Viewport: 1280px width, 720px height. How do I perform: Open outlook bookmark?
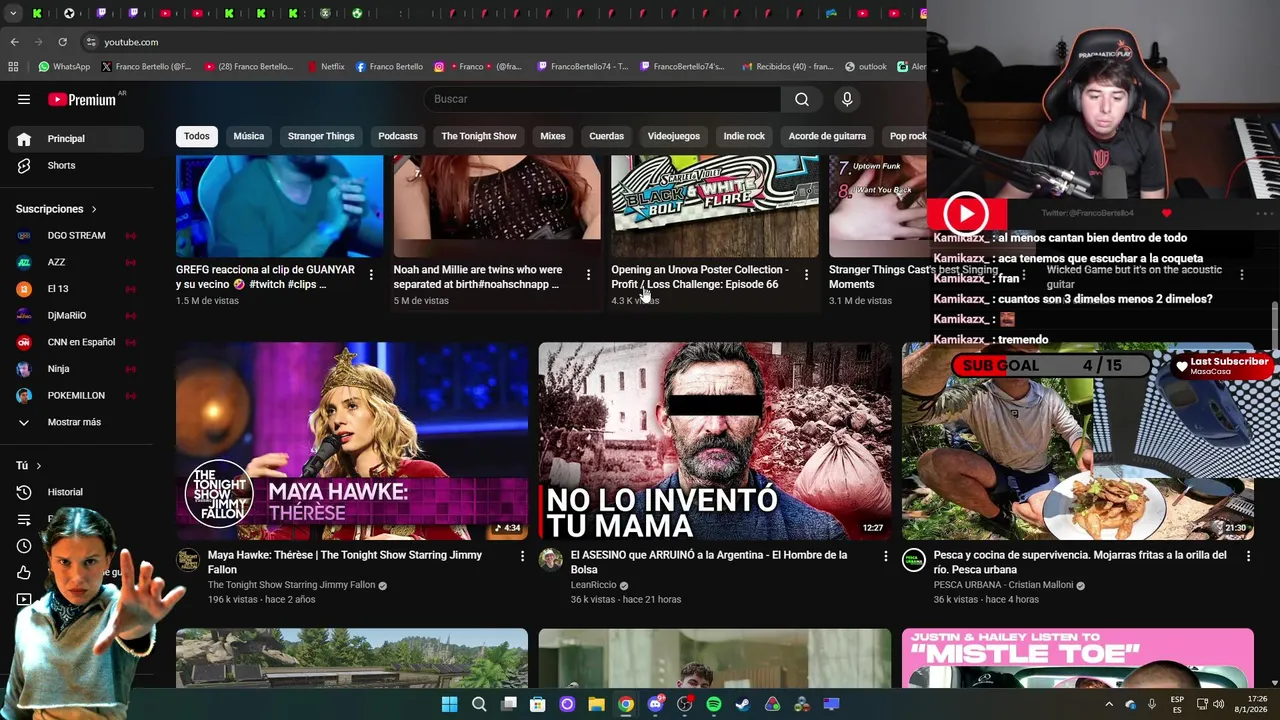coord(866,67)
